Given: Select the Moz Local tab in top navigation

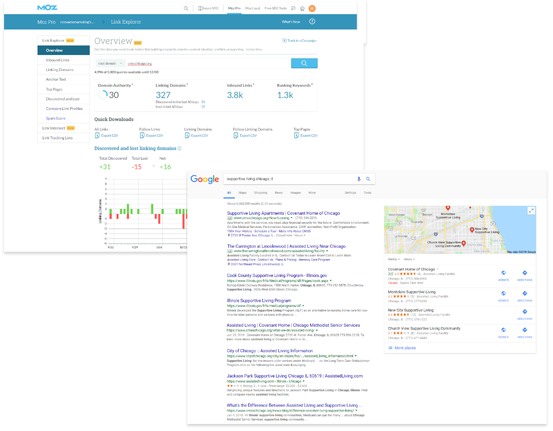Looking at the screenshot, I should point(253,8).
